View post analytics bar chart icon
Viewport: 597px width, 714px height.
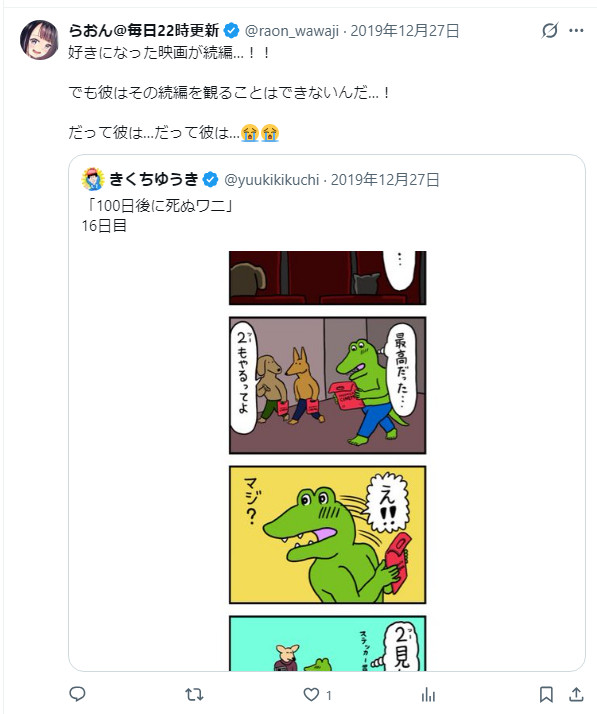[x=428, y=695]
